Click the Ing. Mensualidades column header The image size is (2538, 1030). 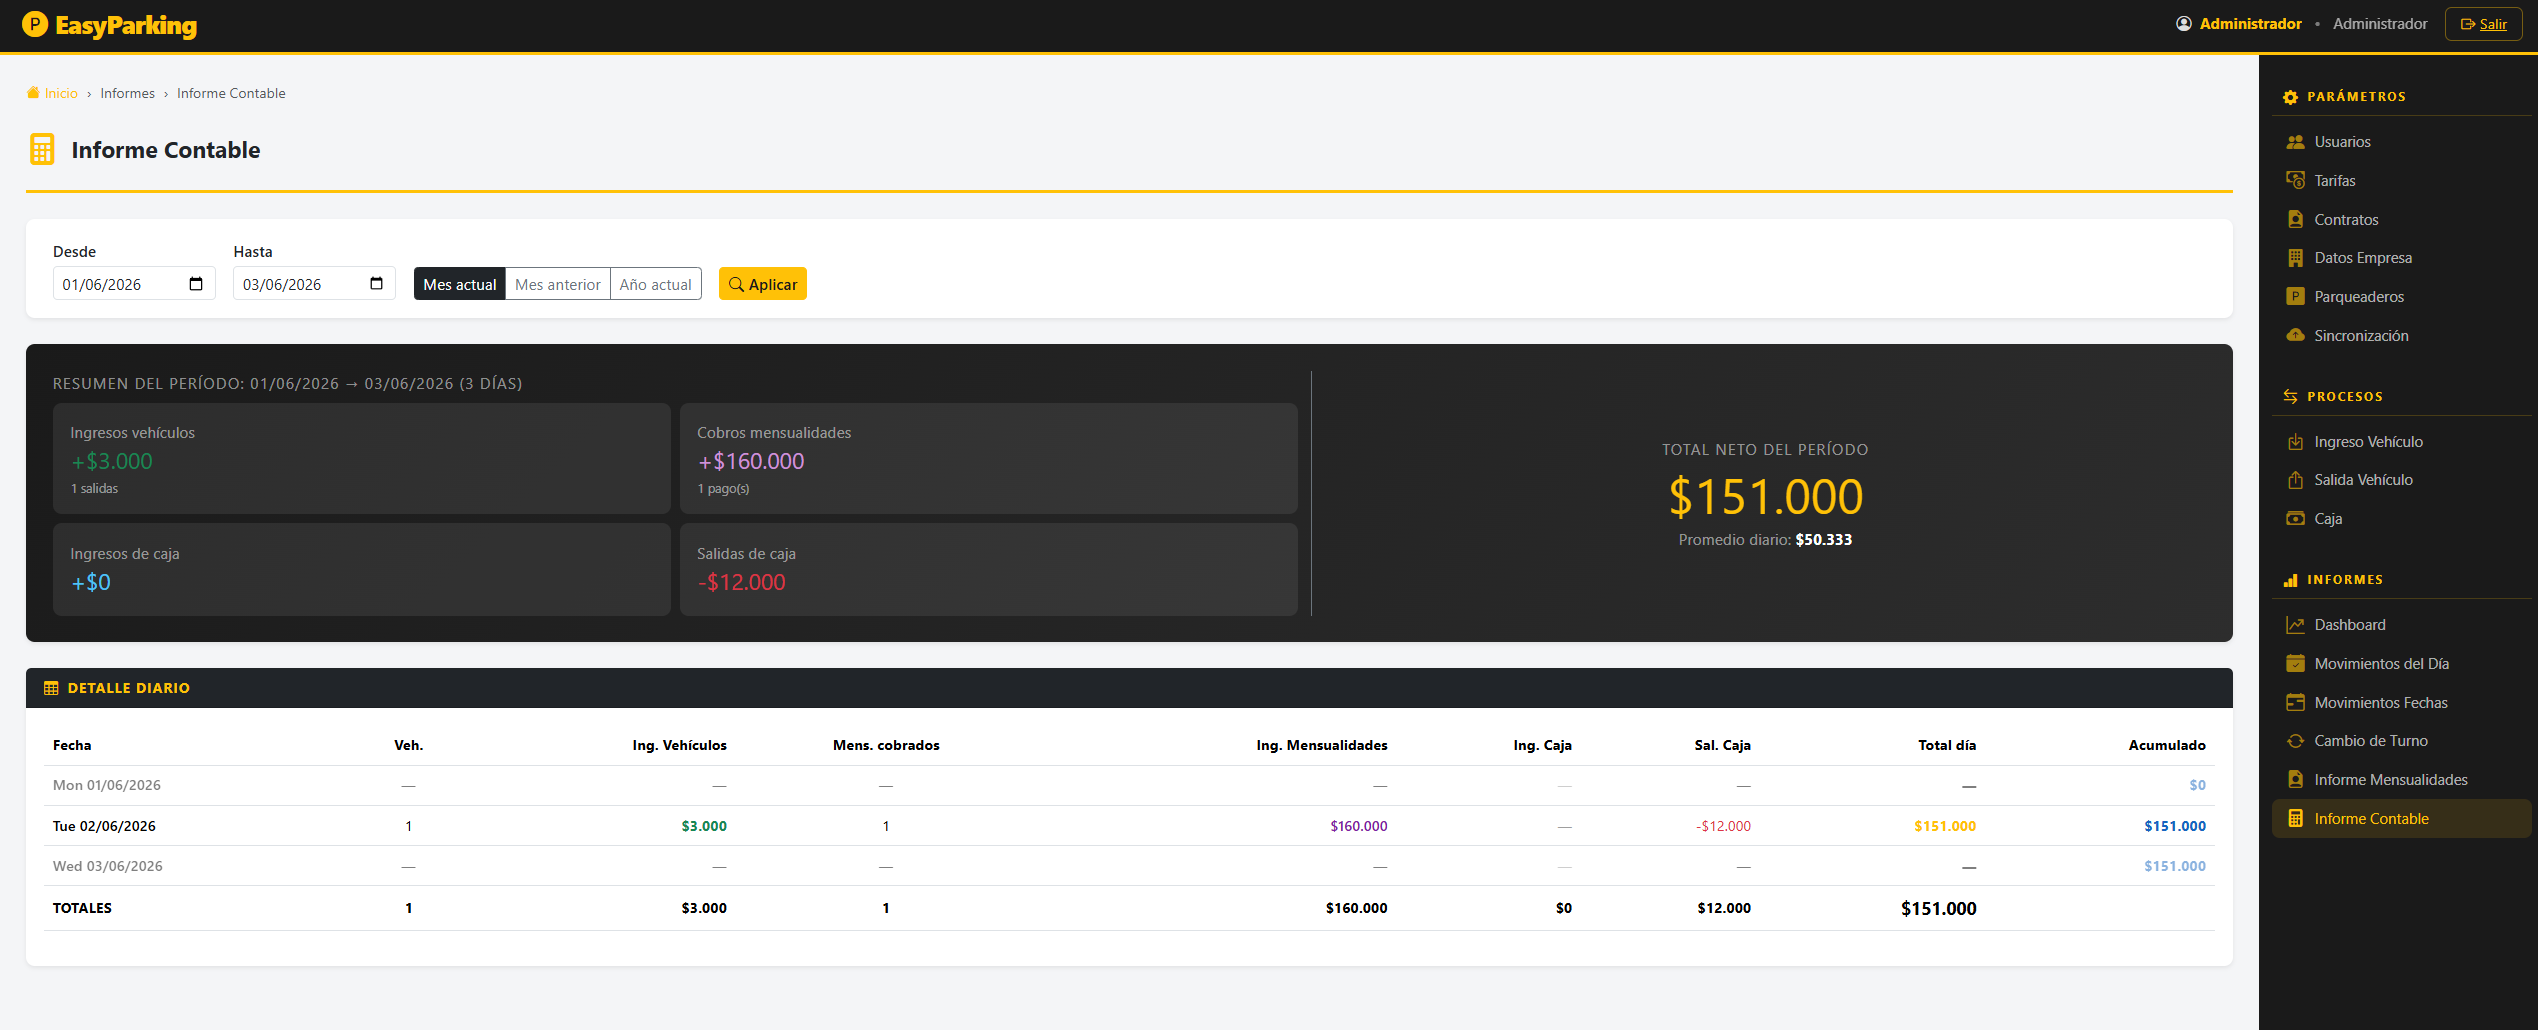tap(1322, 745)
